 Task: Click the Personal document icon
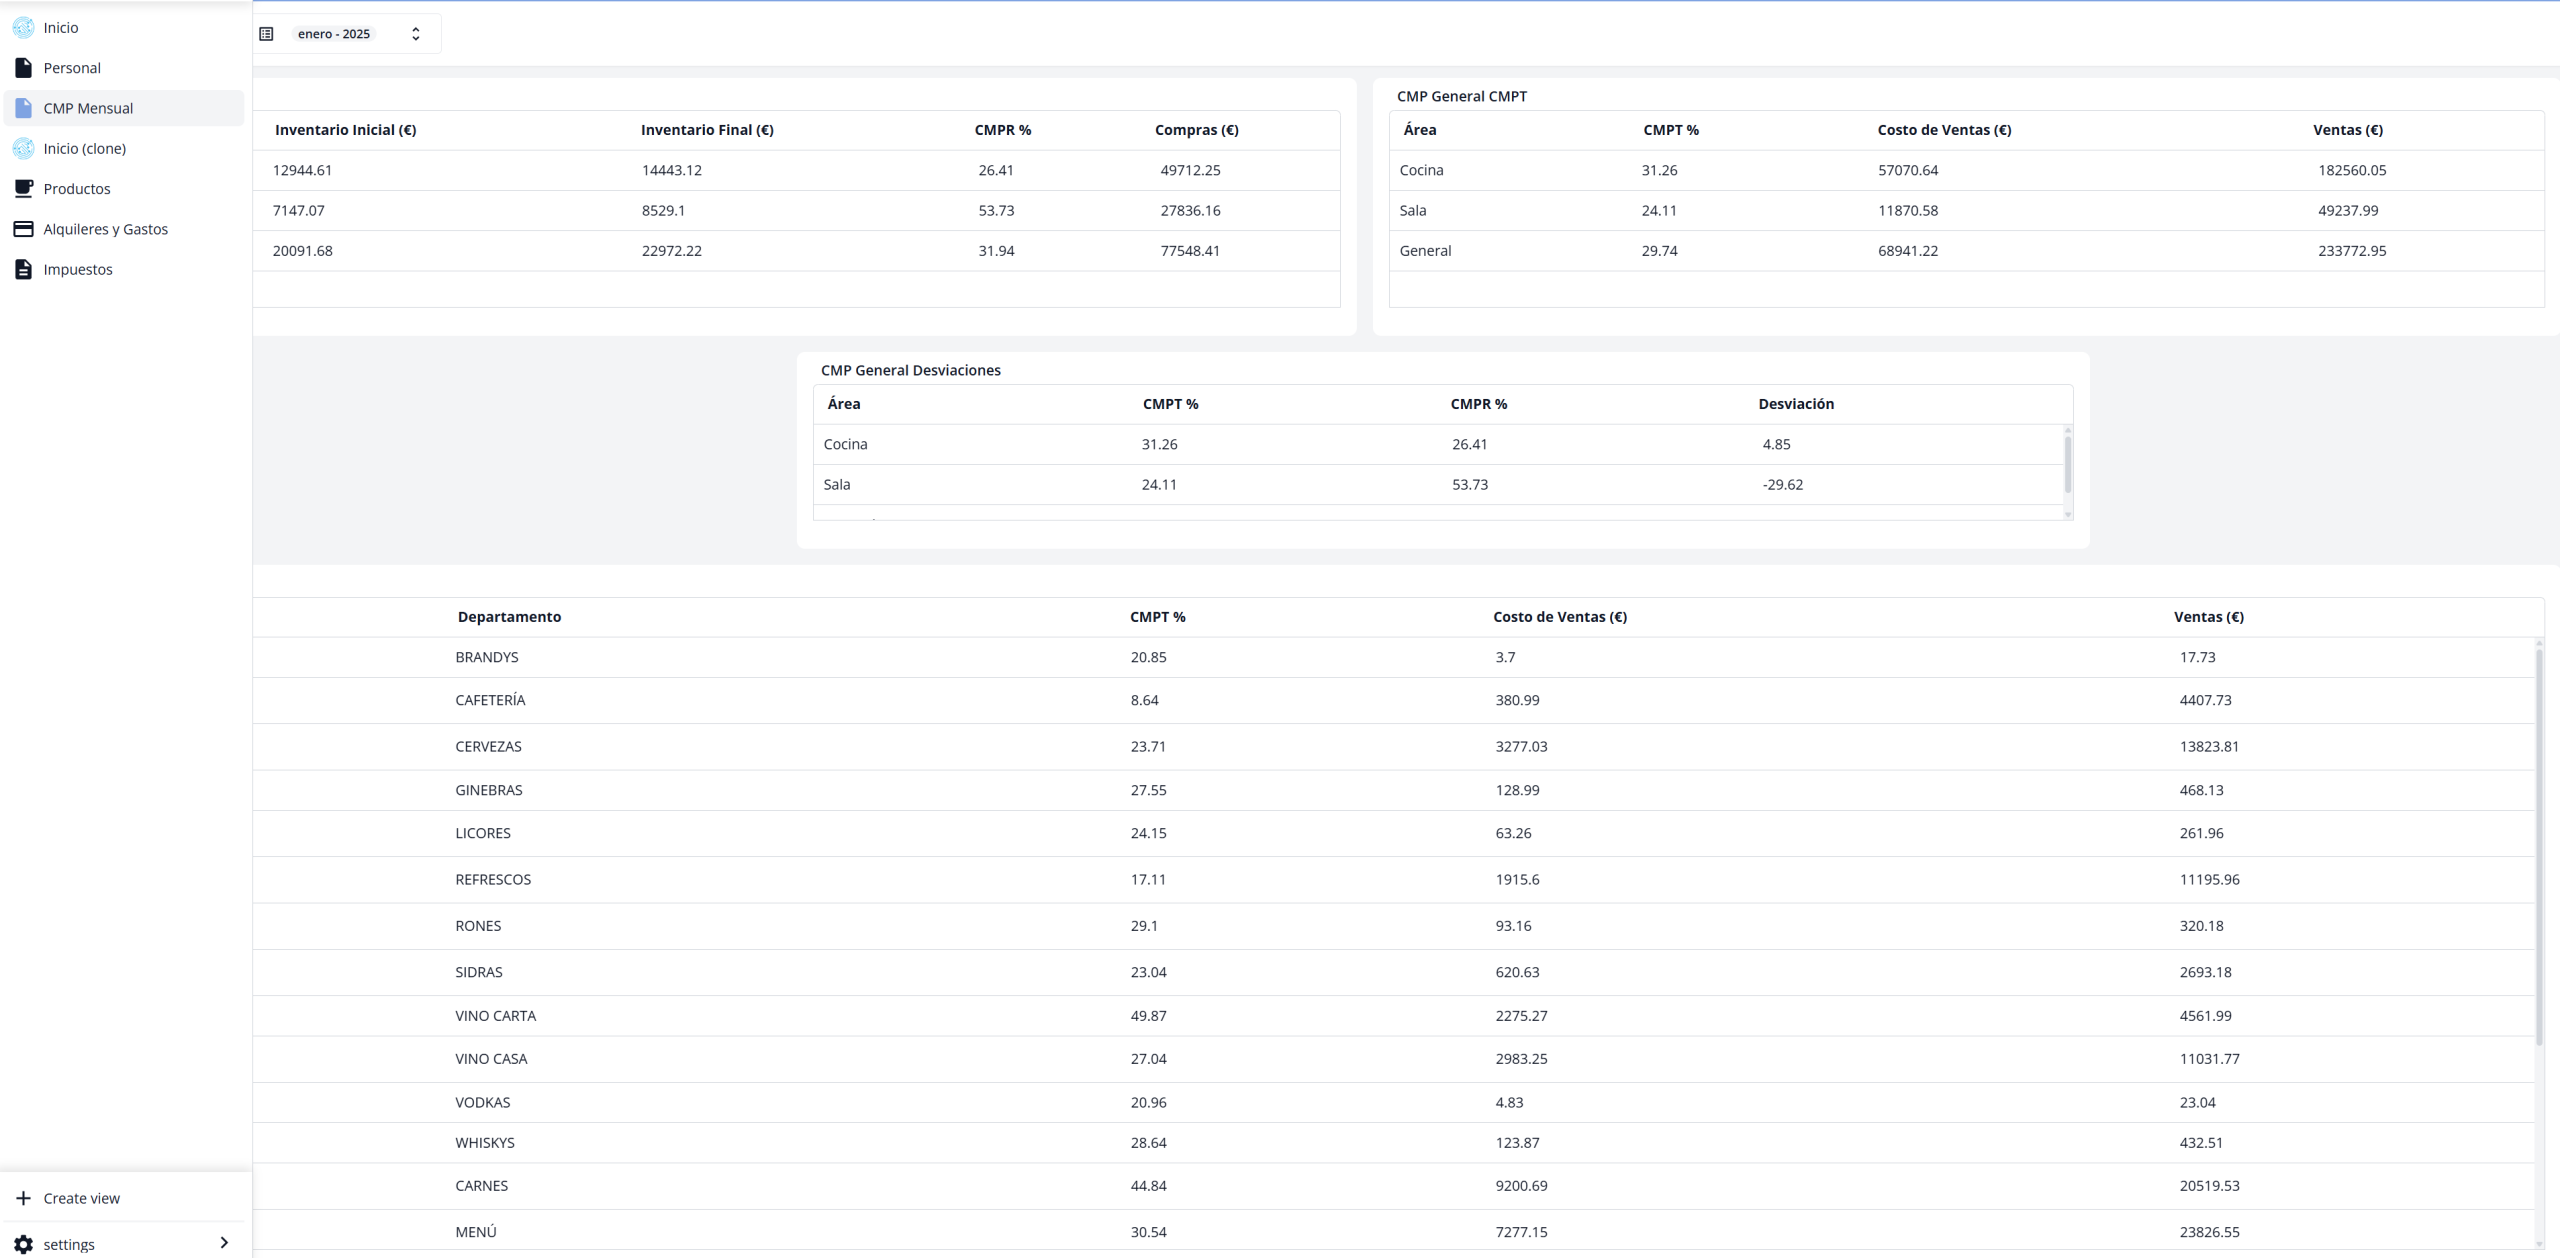click(23, 68)
